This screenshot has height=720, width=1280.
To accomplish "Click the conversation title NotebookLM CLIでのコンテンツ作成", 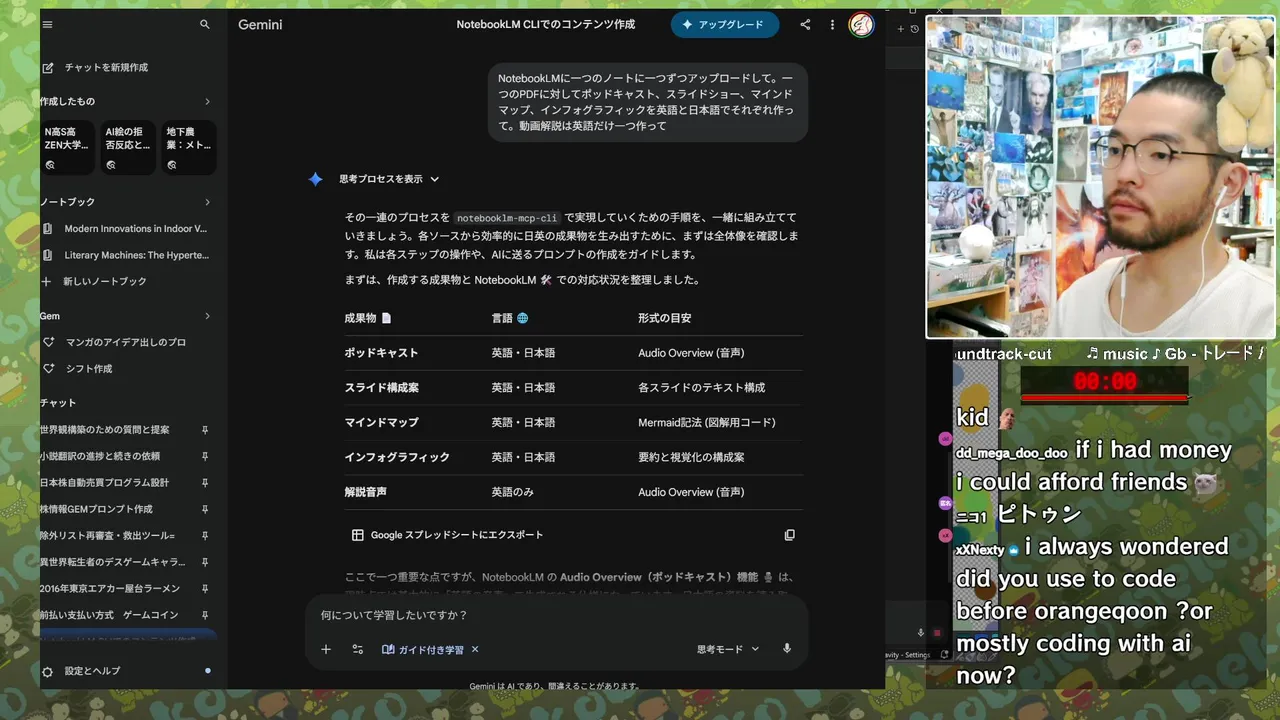I will click(x=546, y=24).
